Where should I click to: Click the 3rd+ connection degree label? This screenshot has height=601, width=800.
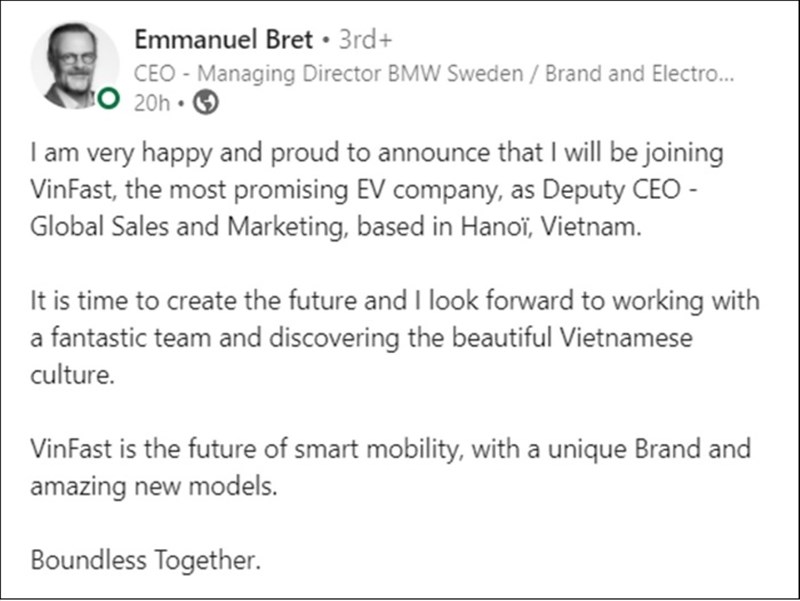click(x=365, y=40)
